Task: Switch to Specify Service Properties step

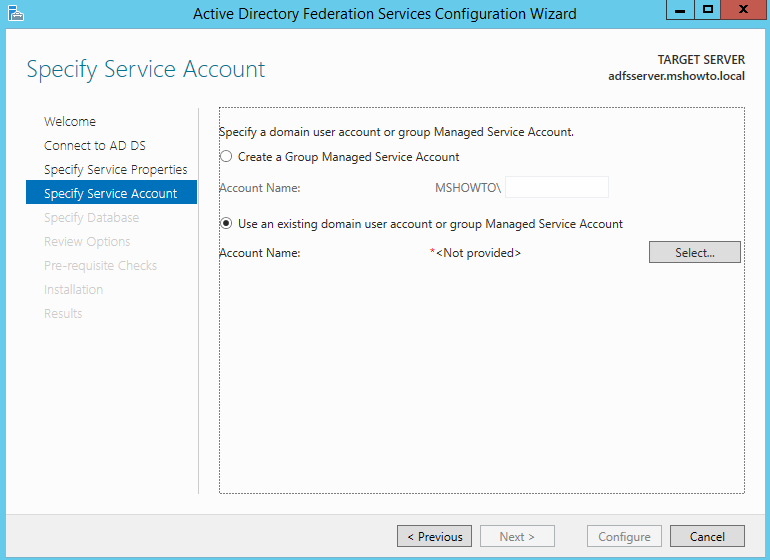Action: [x=115, y=169]
